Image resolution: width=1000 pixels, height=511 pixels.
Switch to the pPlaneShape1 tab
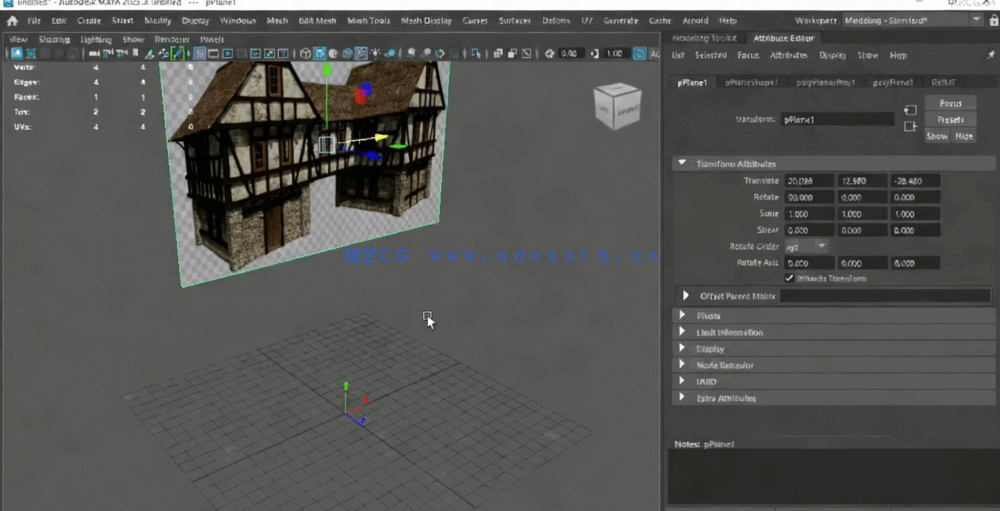tap(751, 83)
